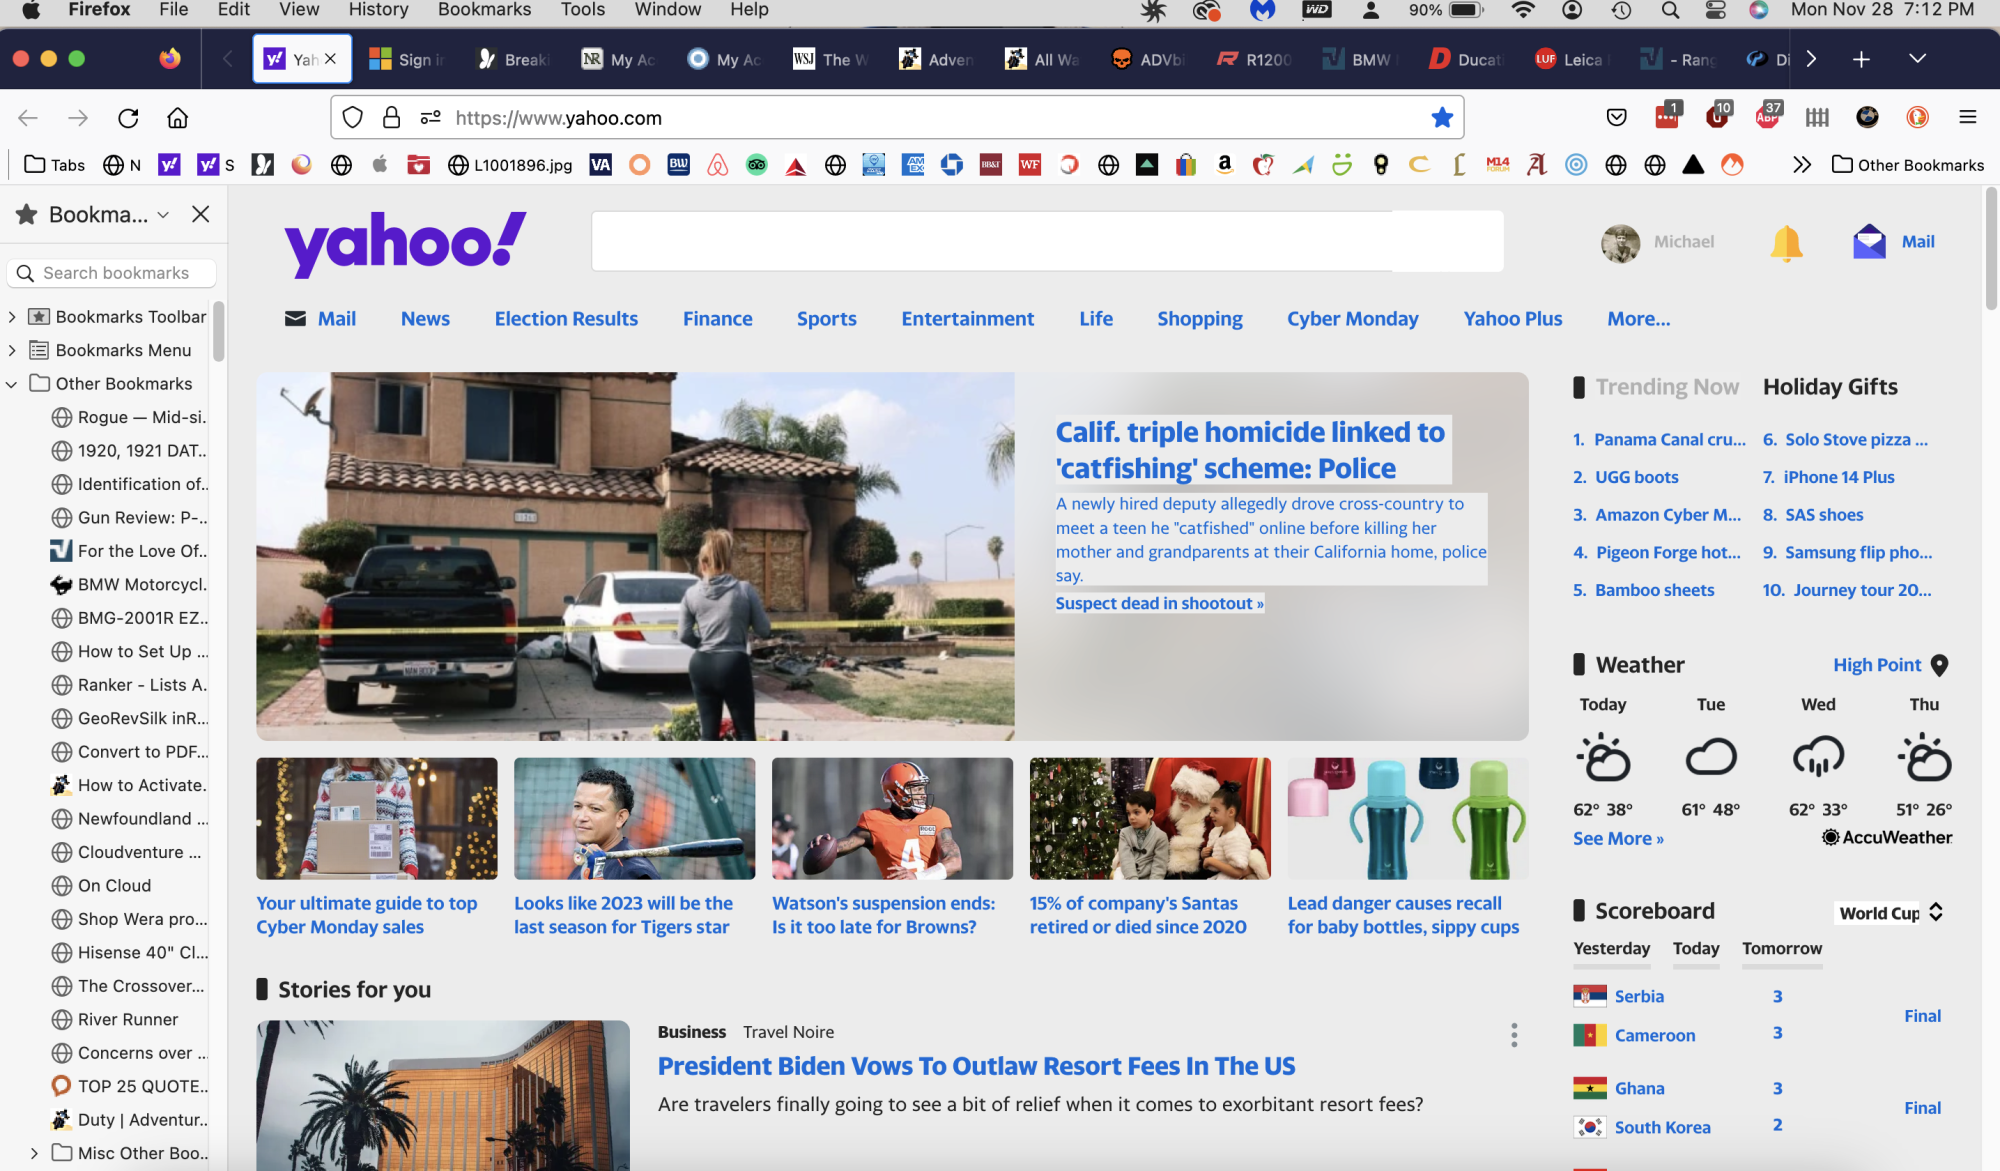Open the DuckDuckGo extension icon
This screenshot has height=1171, width=2000.
point(1917,118)
